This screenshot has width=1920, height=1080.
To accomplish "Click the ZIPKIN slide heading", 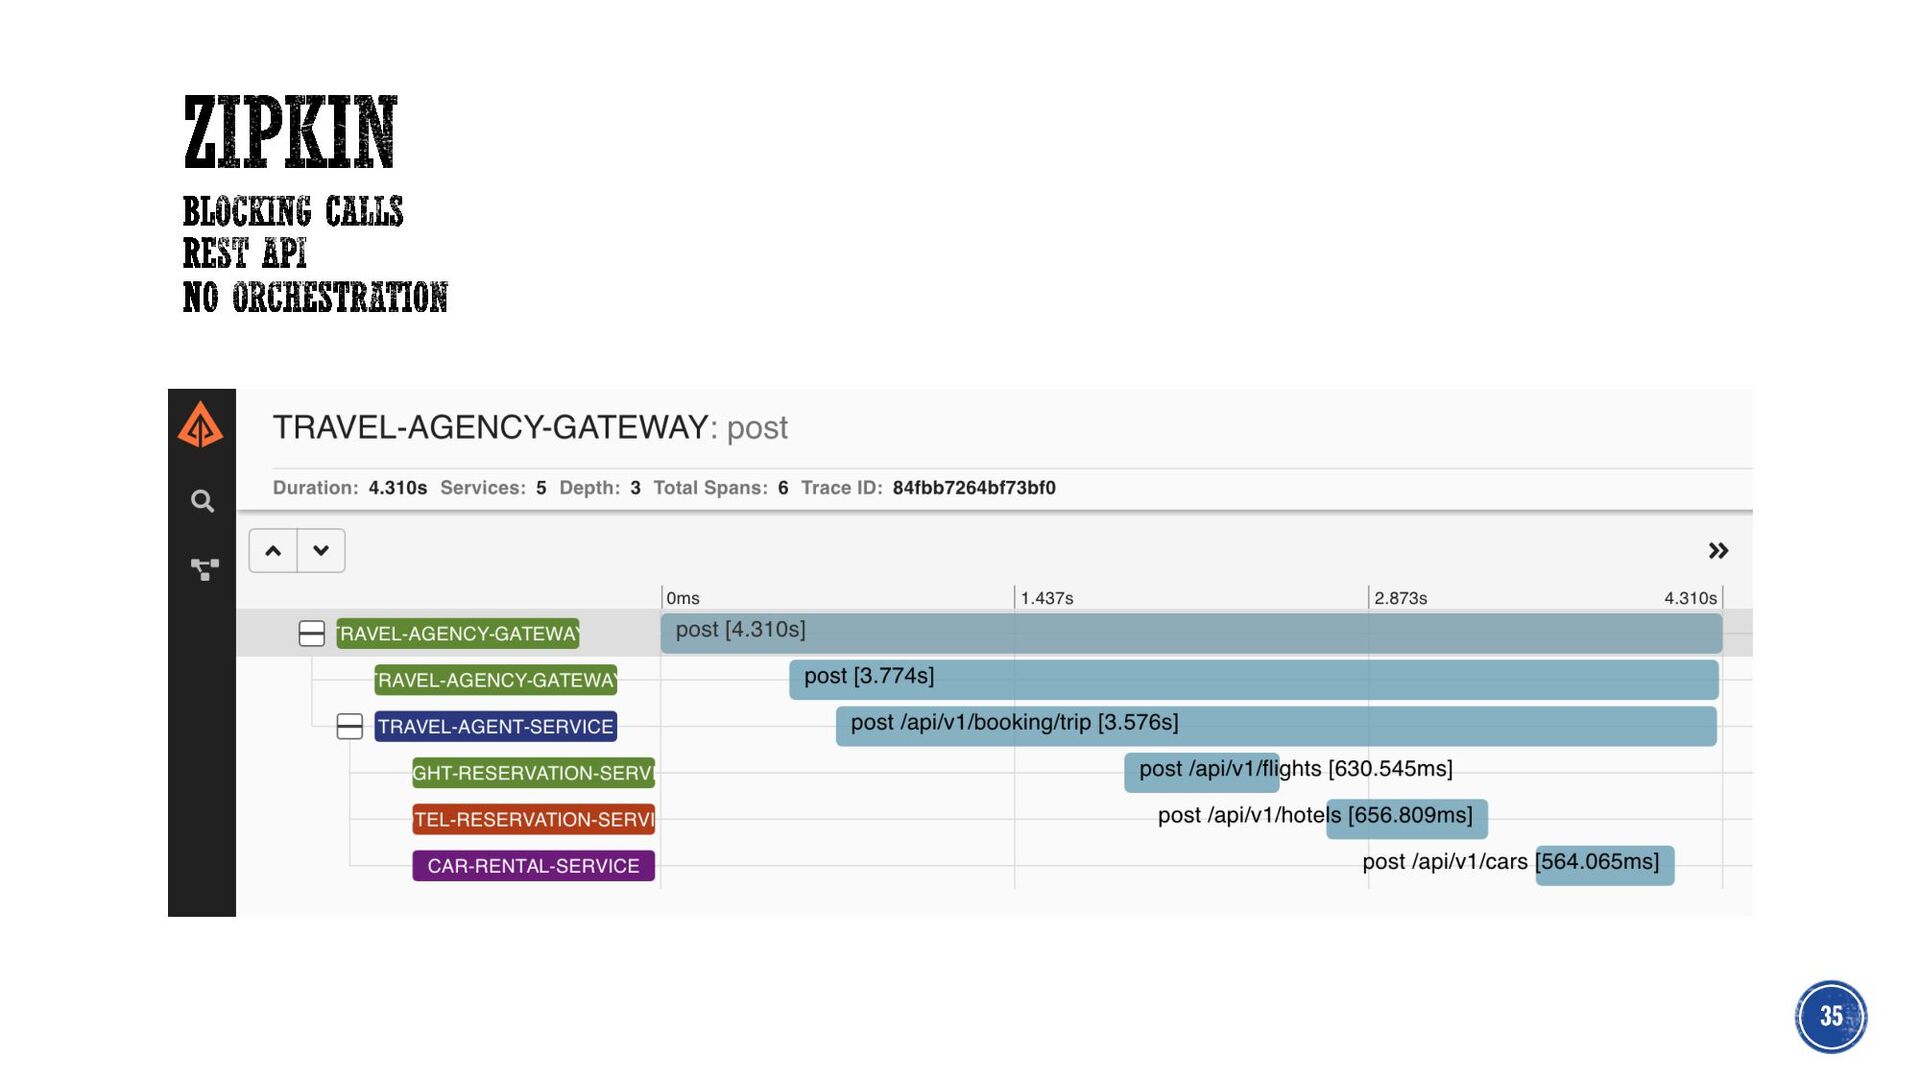I will 290,131.
